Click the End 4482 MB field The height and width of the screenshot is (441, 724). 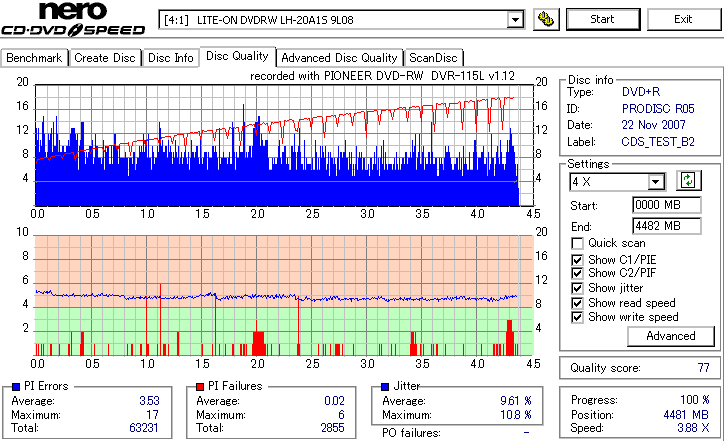coord(667,226)
